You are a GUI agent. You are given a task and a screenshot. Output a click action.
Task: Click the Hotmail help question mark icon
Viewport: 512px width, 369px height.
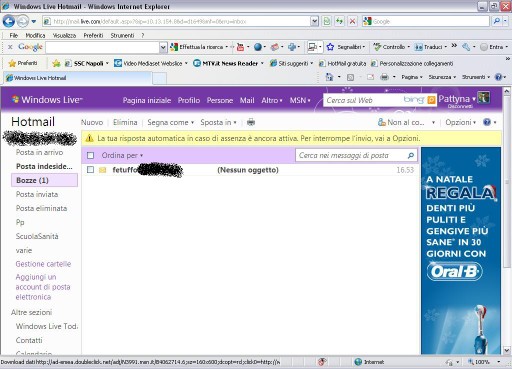pyautogui.click(x=487, y=122)
